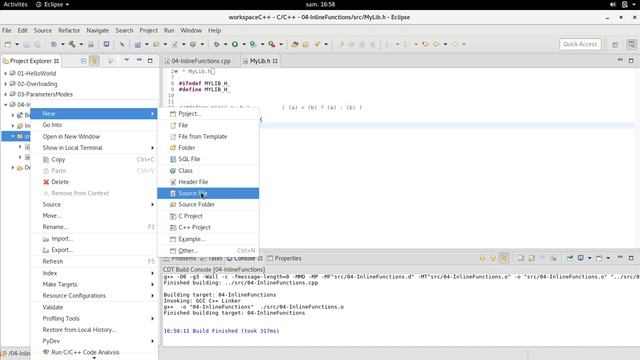This screenshot has height=360, width=640.
Task: Click the green Run toolbar button
Action: click(x=235, y=44)
